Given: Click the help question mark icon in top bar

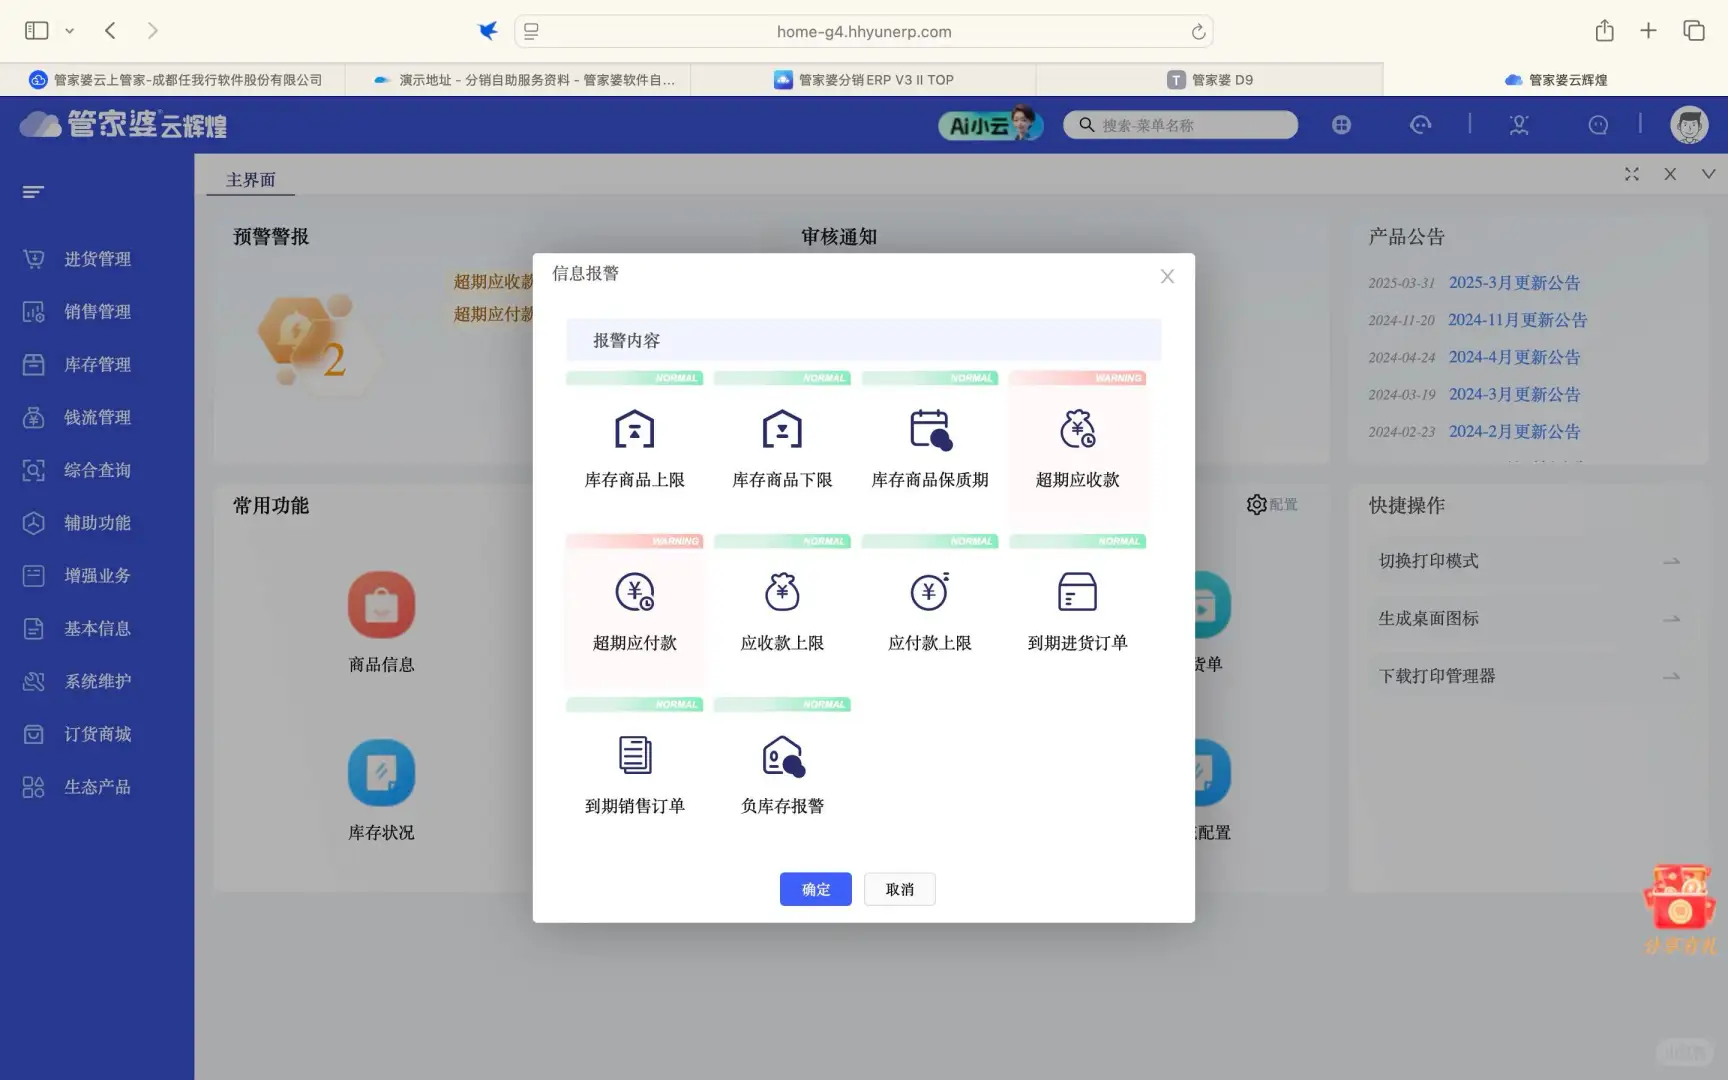Looking at the screenshot, I should pyautogui.click(x=1597, y=124).
